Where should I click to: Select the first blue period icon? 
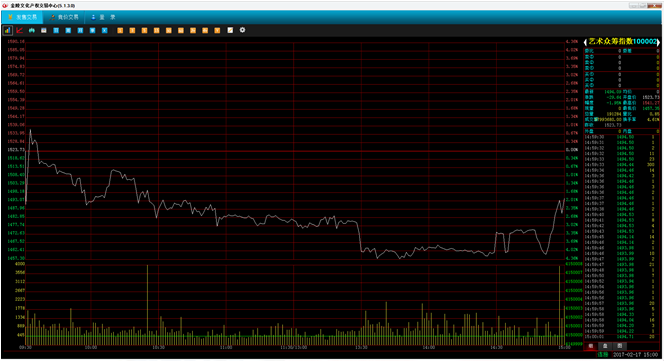click(x=56, y=30)
